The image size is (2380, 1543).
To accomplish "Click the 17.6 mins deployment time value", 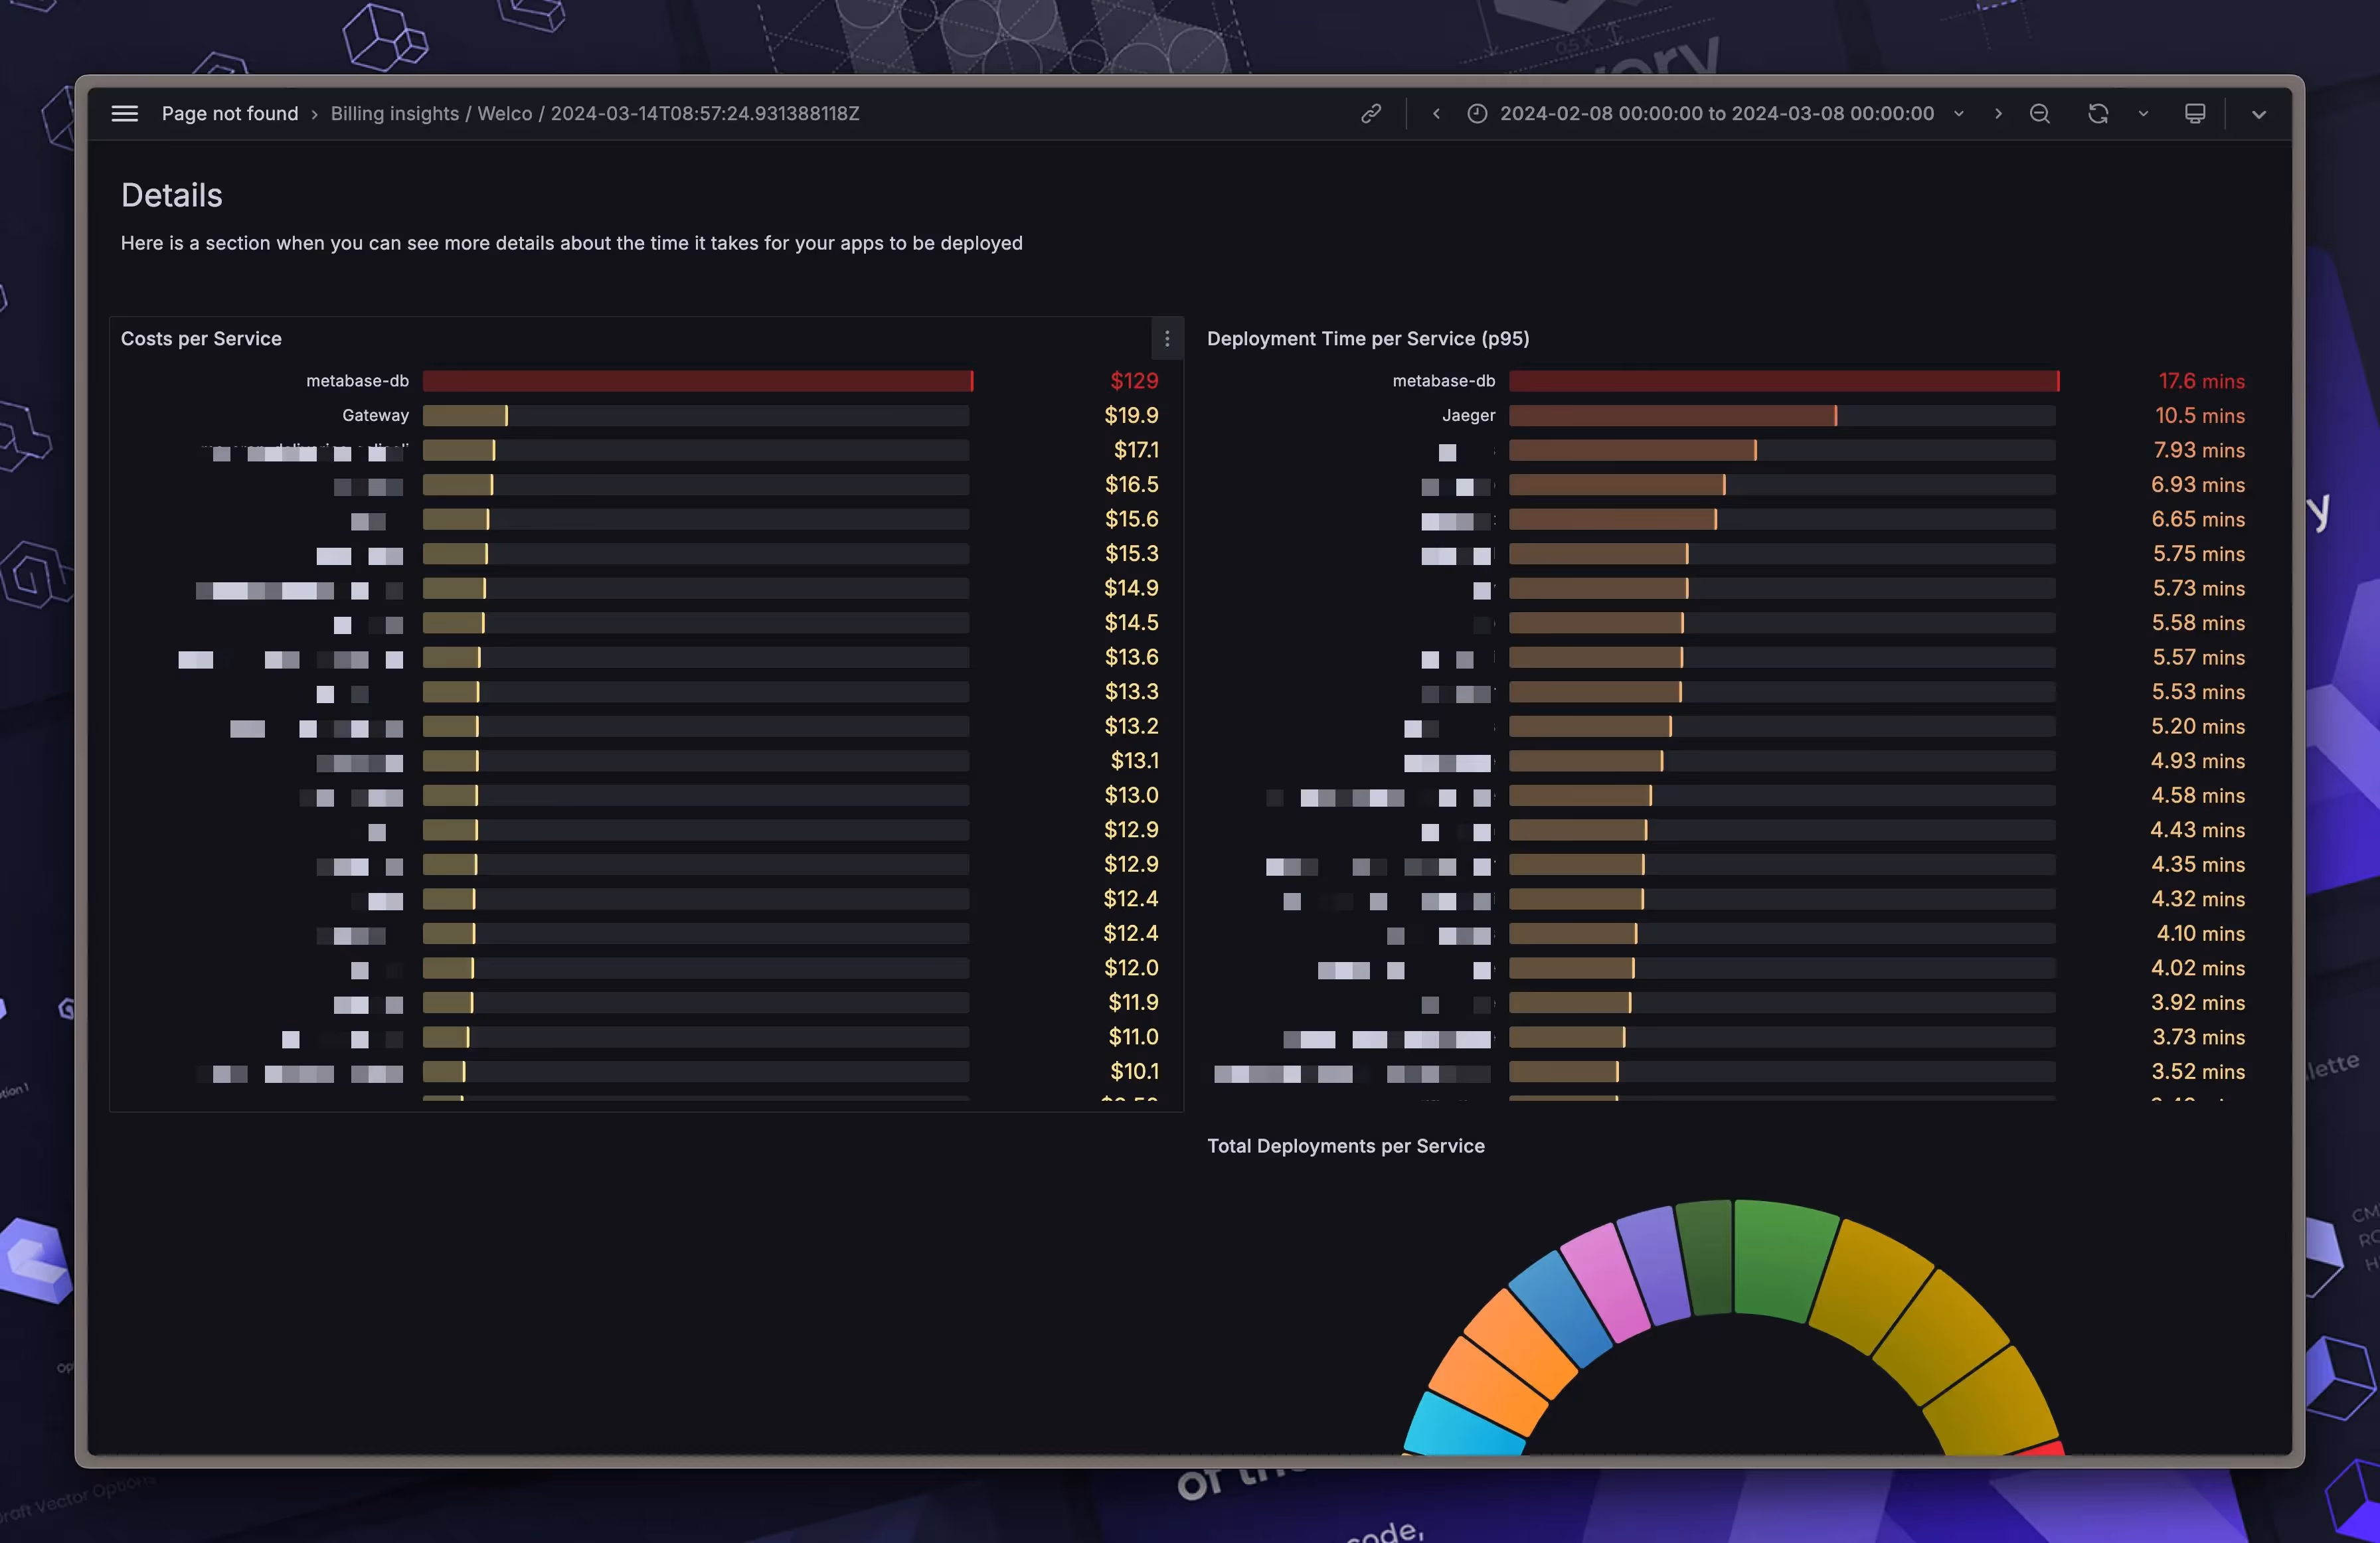I will (2201, 381).
